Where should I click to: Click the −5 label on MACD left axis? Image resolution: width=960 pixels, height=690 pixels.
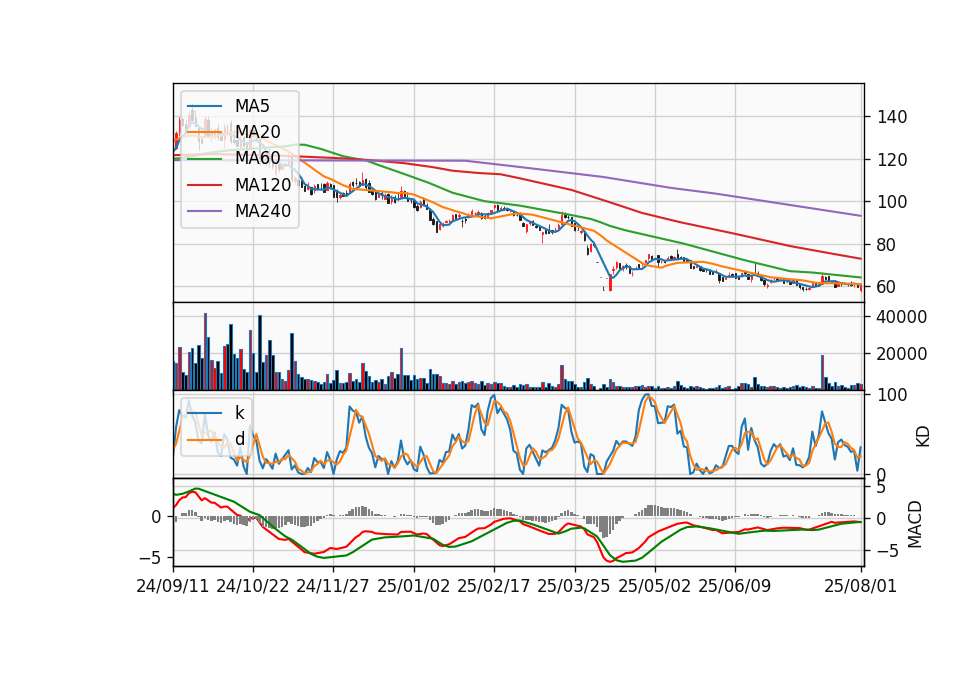pos(150,558)
